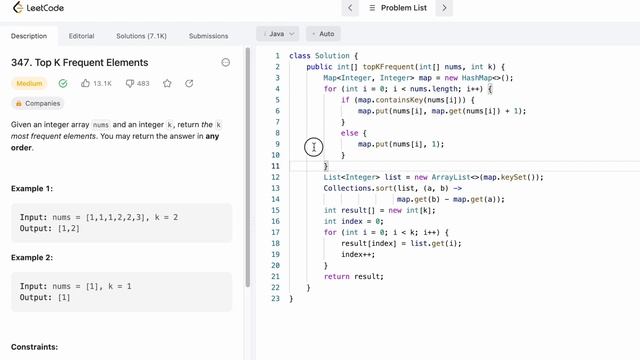This screenshot has height=360, width=640.
Task: Open the Java language dropdown
Action: click(278, 34)
